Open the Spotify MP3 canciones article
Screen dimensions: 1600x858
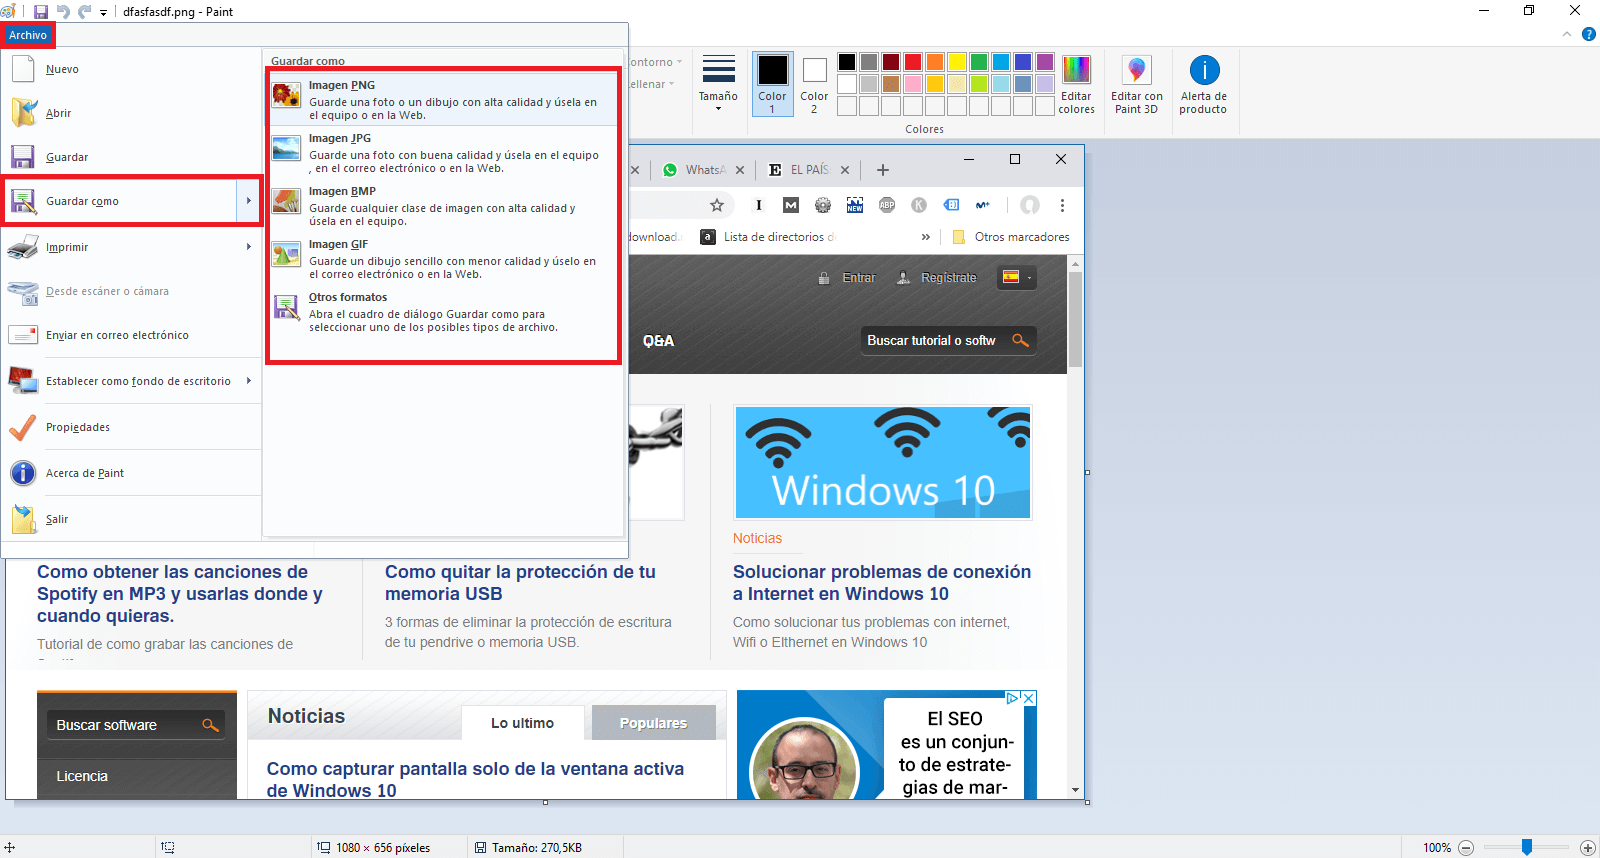pos(180,594)
